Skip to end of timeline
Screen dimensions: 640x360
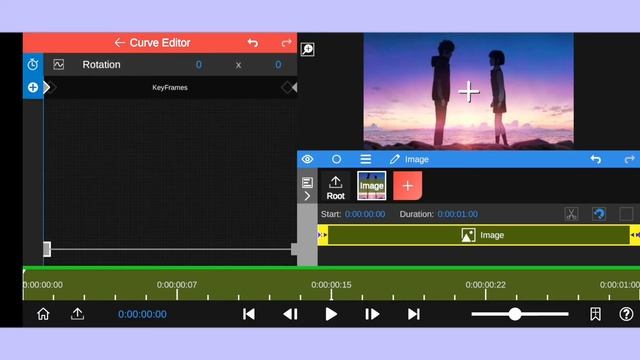point(413,314)
